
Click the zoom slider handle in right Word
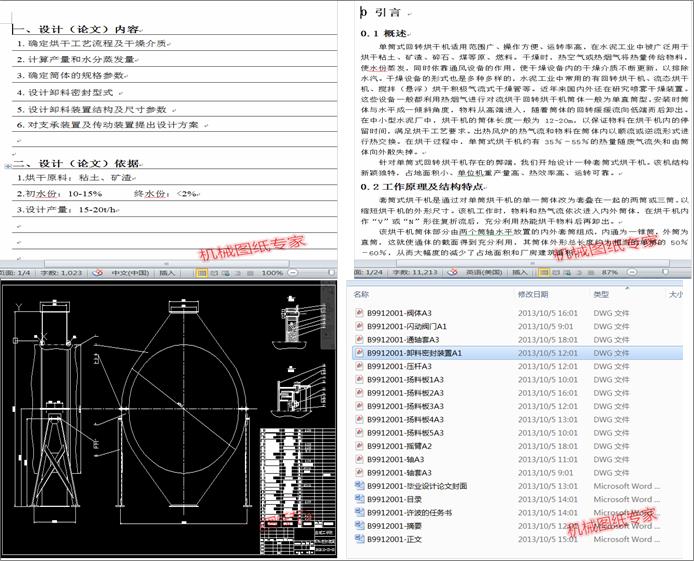click(x=665, y=272)
